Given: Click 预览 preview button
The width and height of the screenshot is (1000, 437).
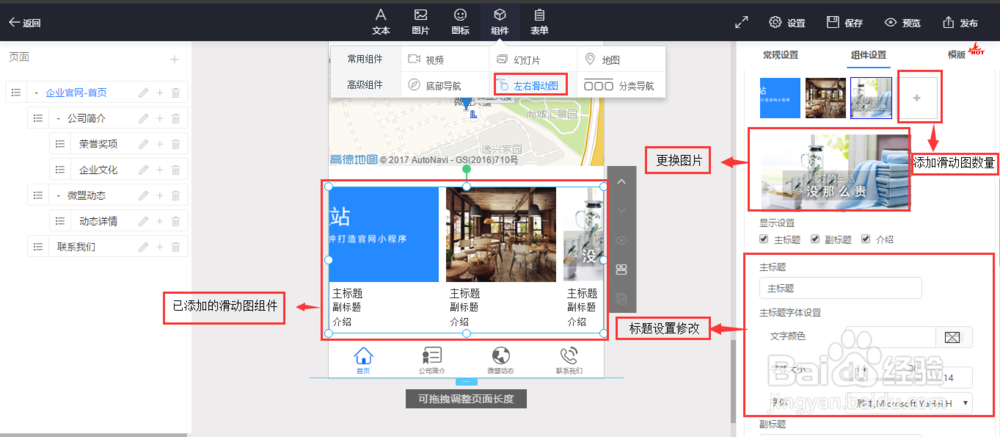Looking at the screenshot, I should coord(902,22).
